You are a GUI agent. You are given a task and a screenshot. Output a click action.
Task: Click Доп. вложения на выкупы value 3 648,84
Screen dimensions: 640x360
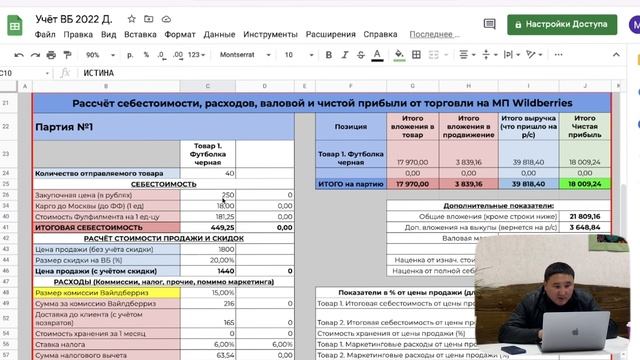click(585, 227)
